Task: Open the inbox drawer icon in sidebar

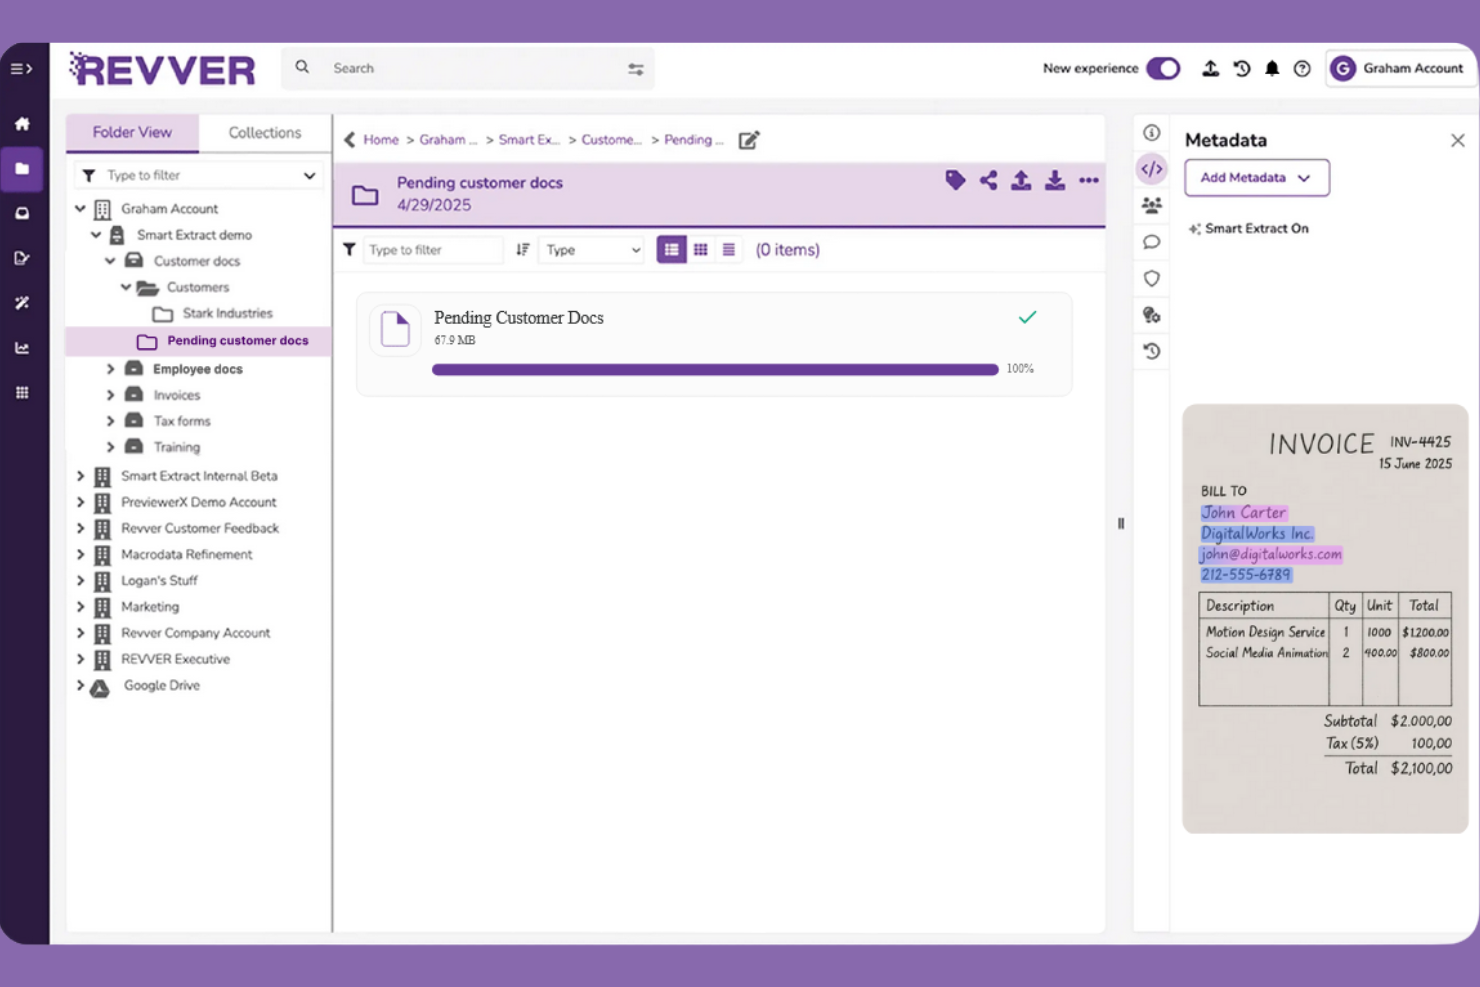Action: pyautogui.click(x=22, y=213)
